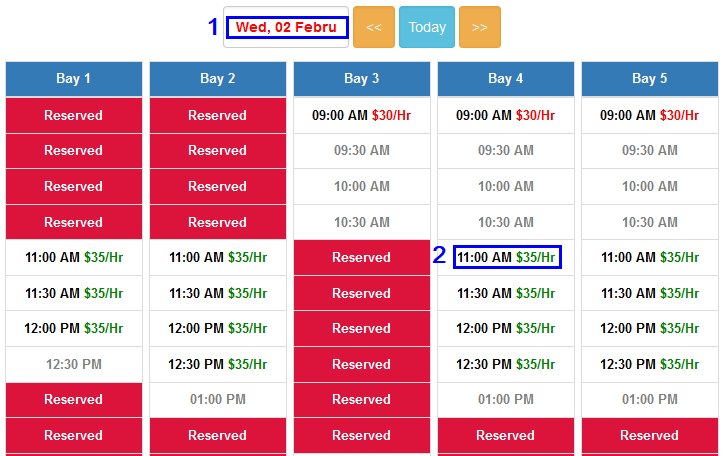The width and height of the screenshot is (726, 456).
Task: Select Bay 5 09:00 AM $30/Hr slot
Action: [x=650, y=115]
